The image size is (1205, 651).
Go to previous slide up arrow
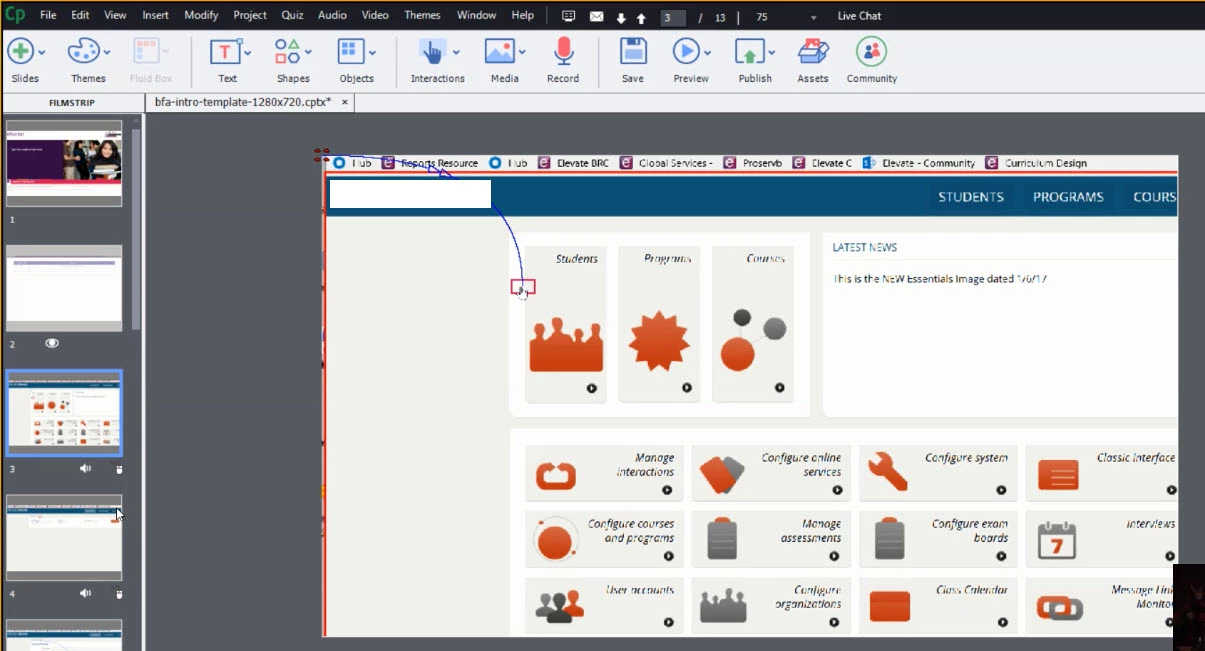(641, 18)
